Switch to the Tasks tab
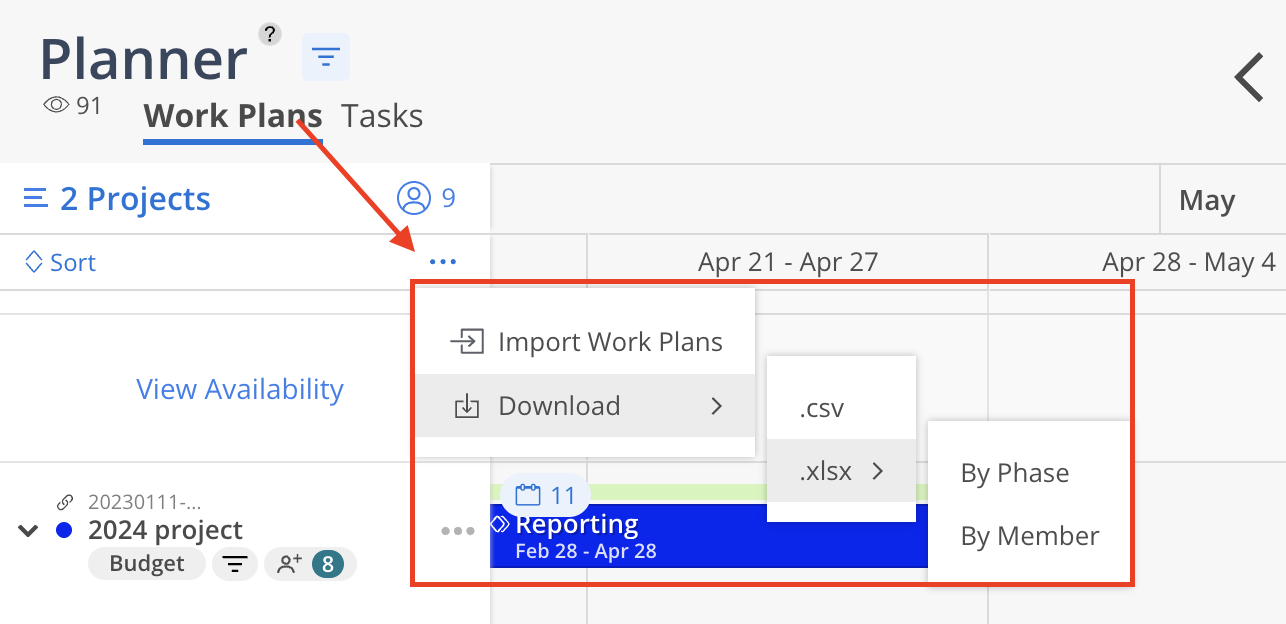Image resolution: width=1286 pixels, height=624 pixels. [382, 116]
